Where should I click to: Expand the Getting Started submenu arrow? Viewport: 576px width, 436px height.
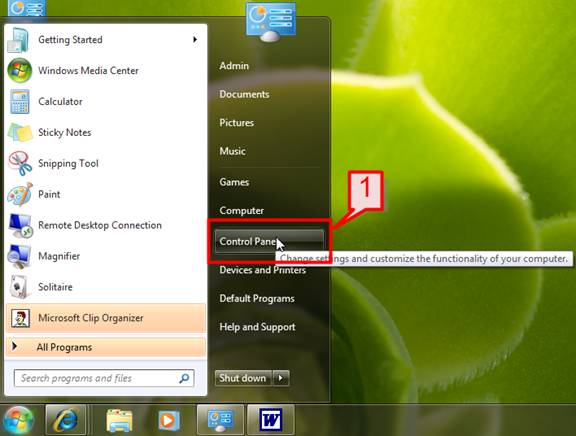click(195, 39)
